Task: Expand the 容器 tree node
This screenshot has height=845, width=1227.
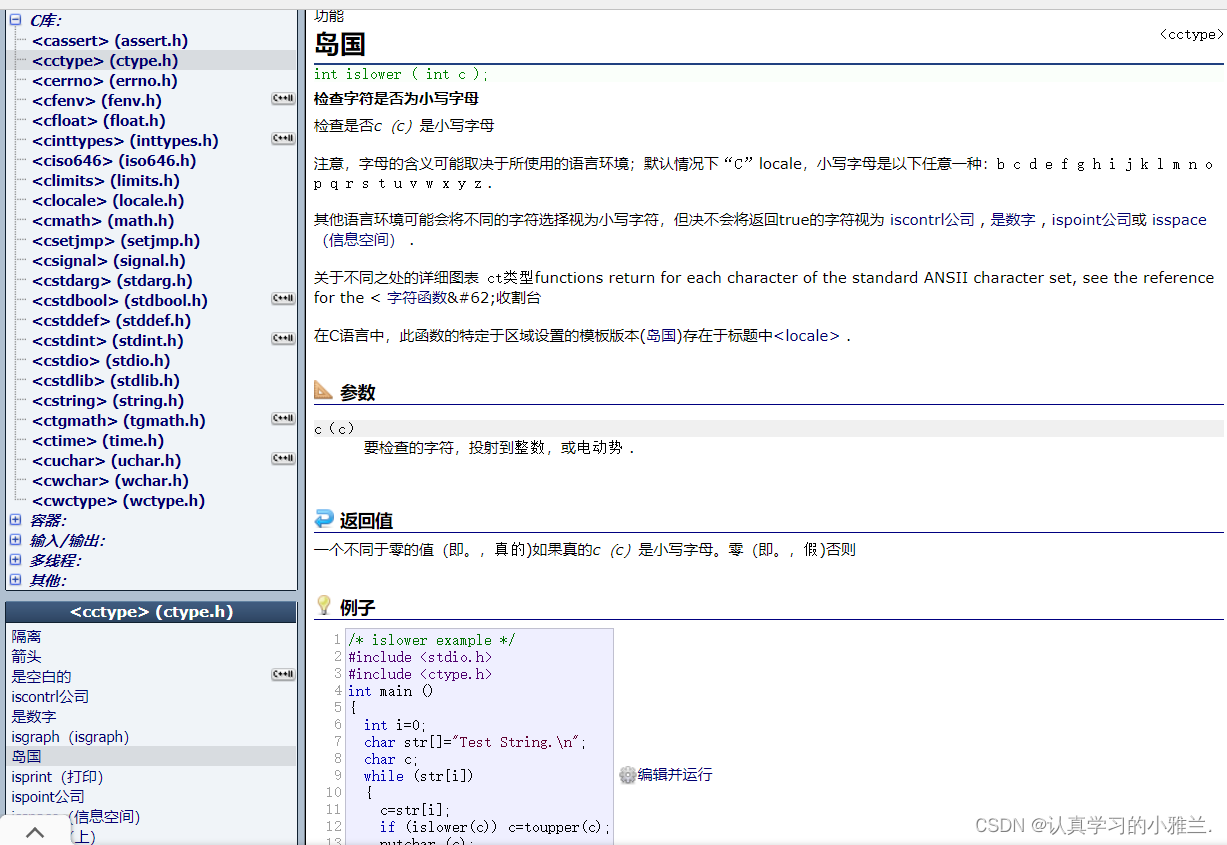Action: tap(15, 520)
